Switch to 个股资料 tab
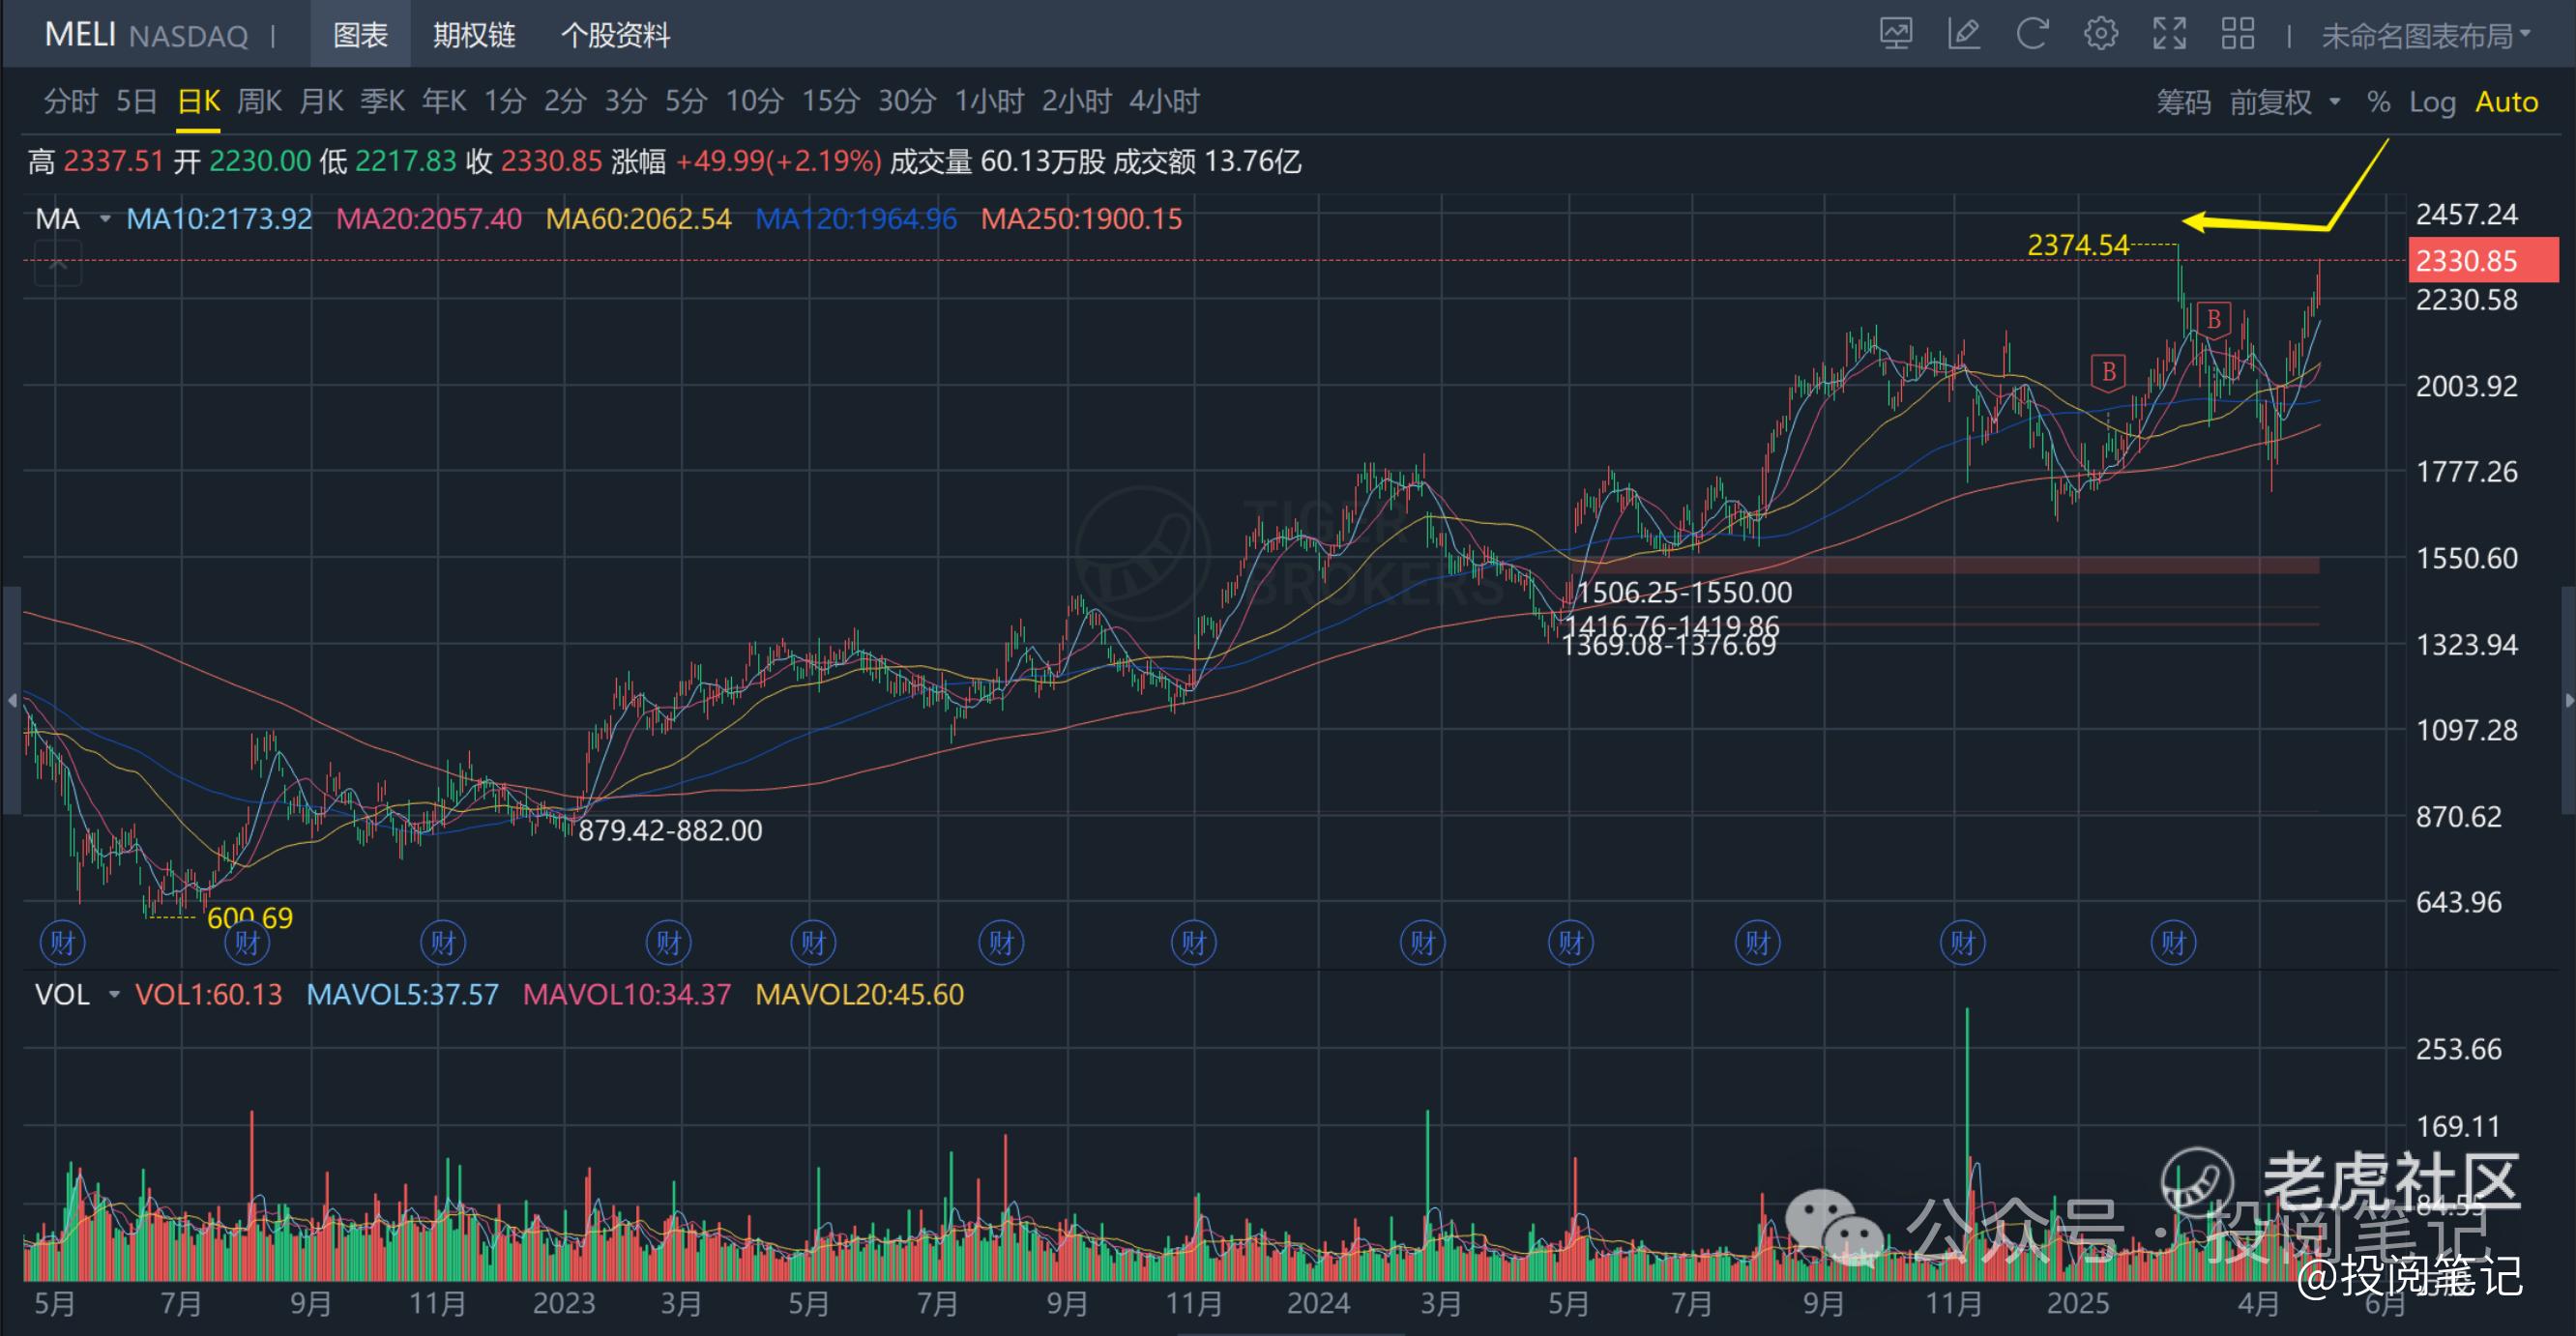Viewport: 2576px width, 1336px height. 615,36
